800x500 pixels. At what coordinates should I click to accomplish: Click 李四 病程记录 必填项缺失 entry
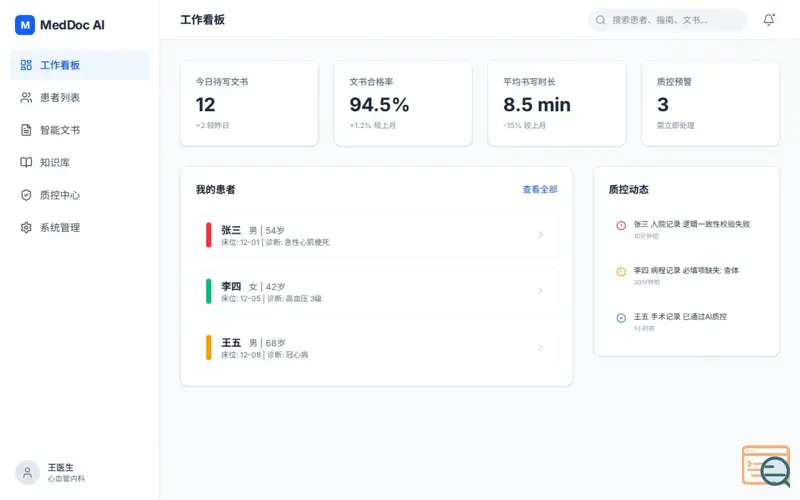coord(686,270)
